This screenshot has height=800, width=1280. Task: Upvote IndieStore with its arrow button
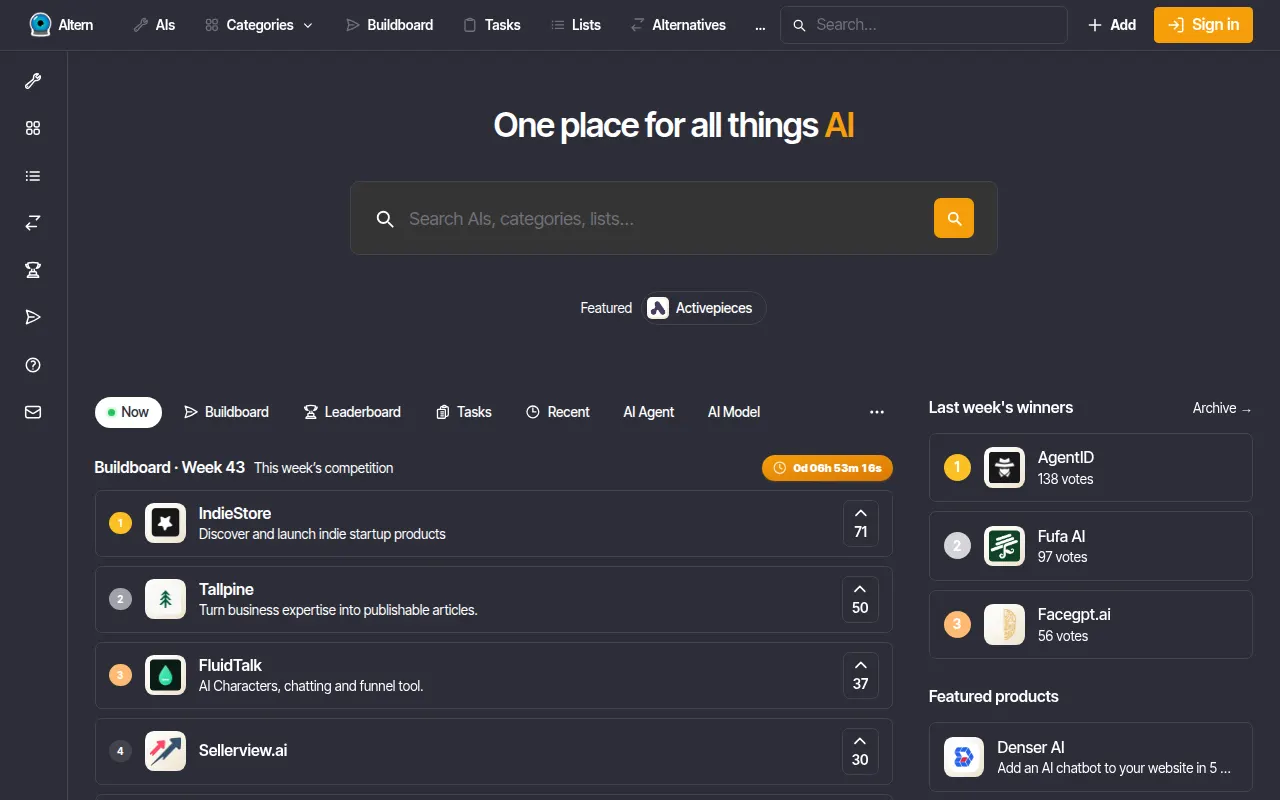pyautogui.click(x=861, y=523)
